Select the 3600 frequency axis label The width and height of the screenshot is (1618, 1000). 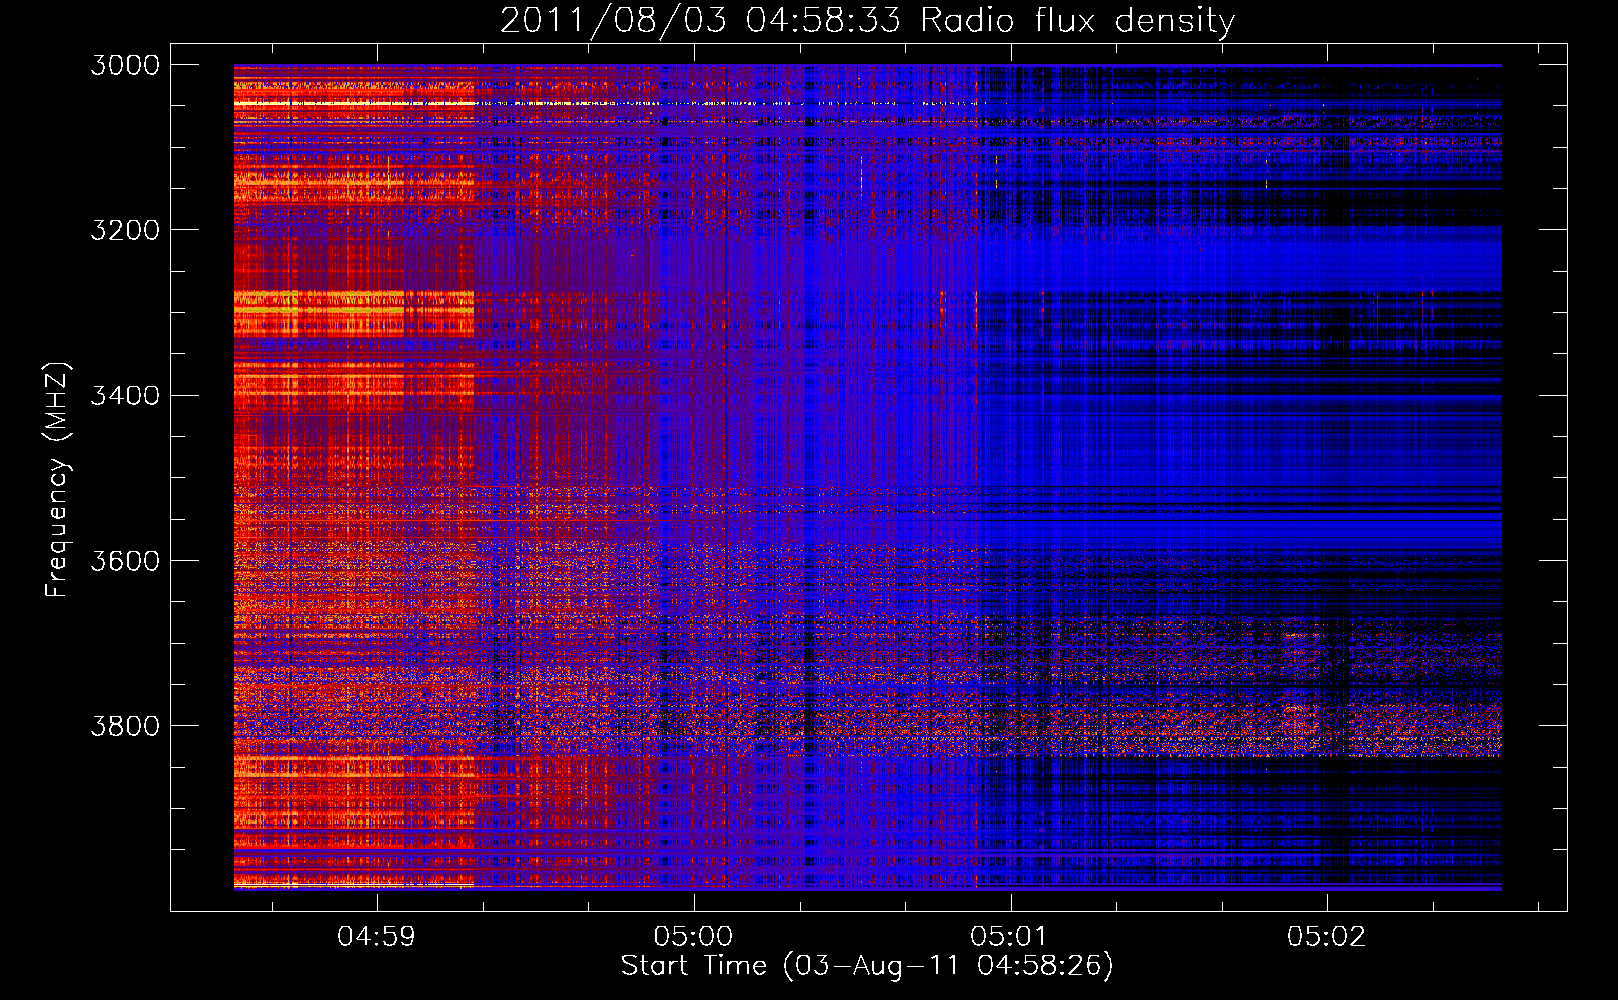(125, 560)
